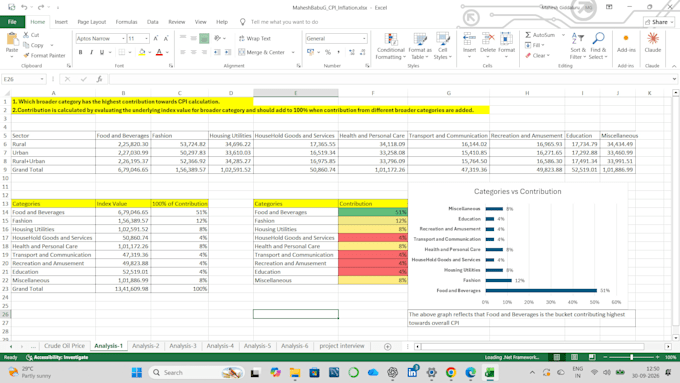
Task: Adjust the zoom slider handle
Action: tap(631, 357)
